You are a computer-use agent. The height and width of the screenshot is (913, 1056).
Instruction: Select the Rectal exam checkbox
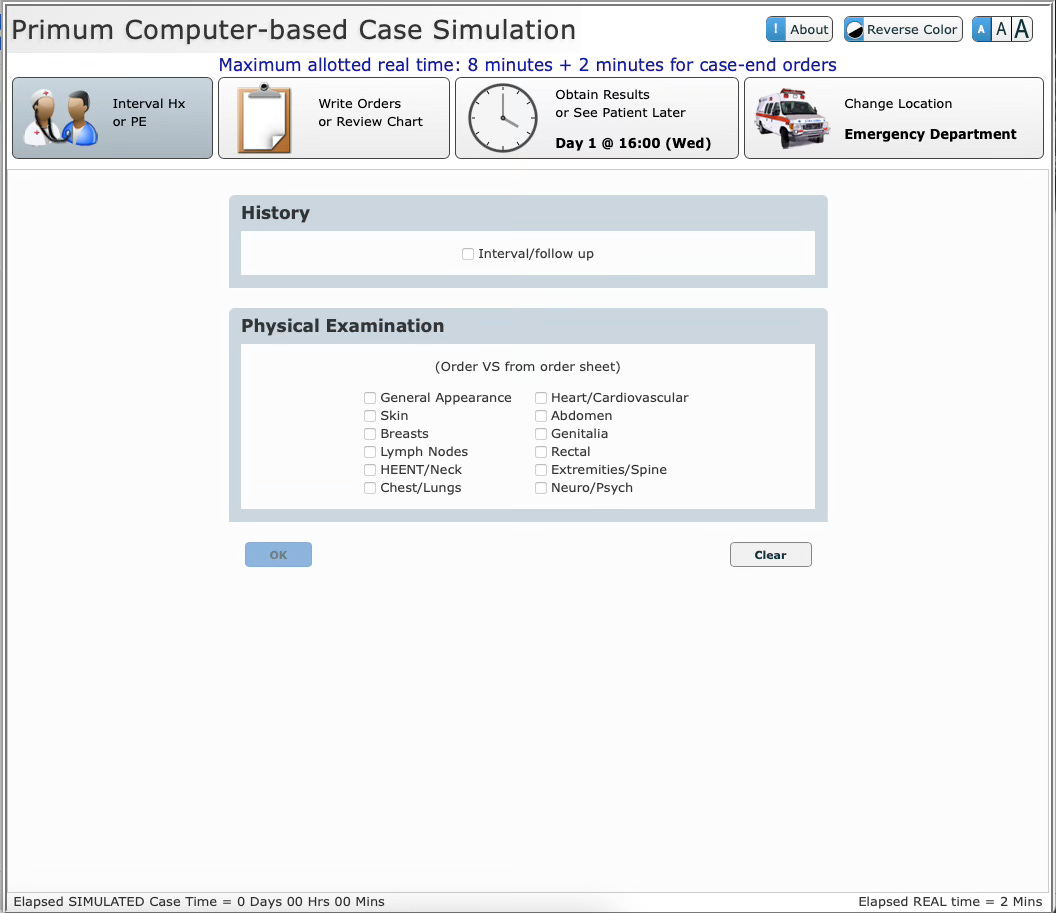[x=540, y=451]
